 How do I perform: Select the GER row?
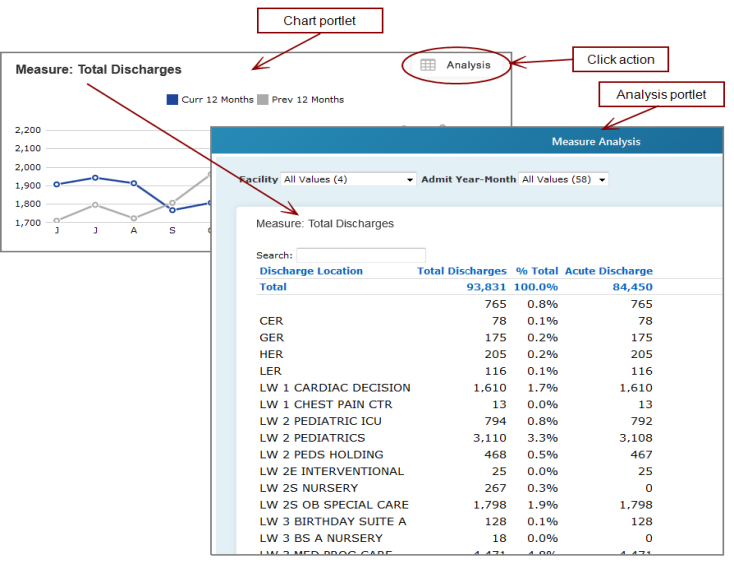pos(456,338)
